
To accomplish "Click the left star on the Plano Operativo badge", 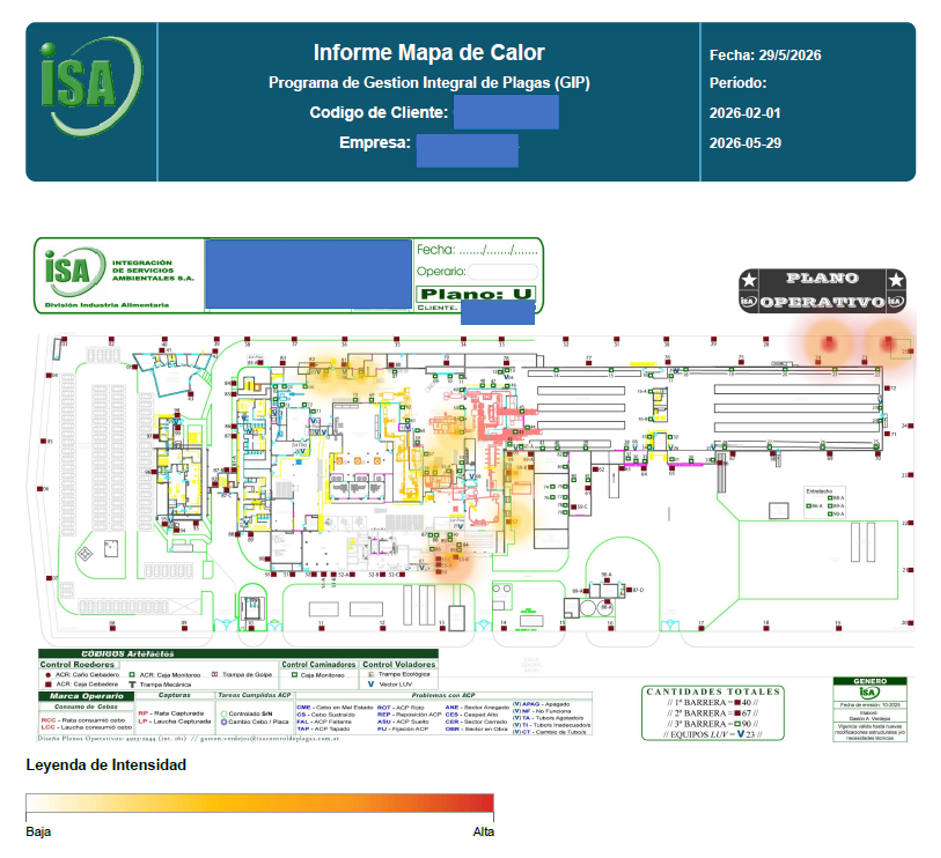I will pyautogui.click(x=749, y=279).
